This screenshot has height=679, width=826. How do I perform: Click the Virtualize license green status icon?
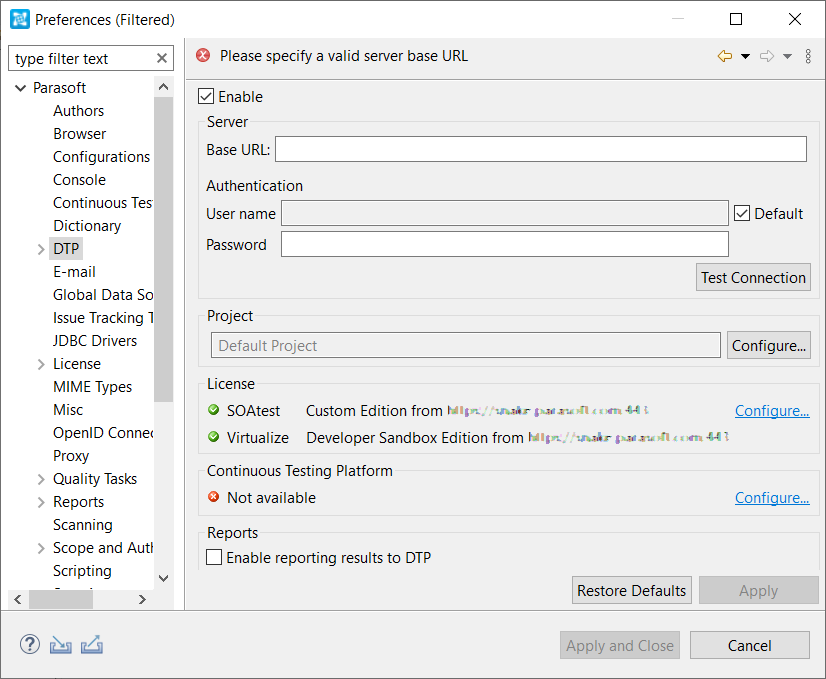pyautogui.click(x=213, y=437)
